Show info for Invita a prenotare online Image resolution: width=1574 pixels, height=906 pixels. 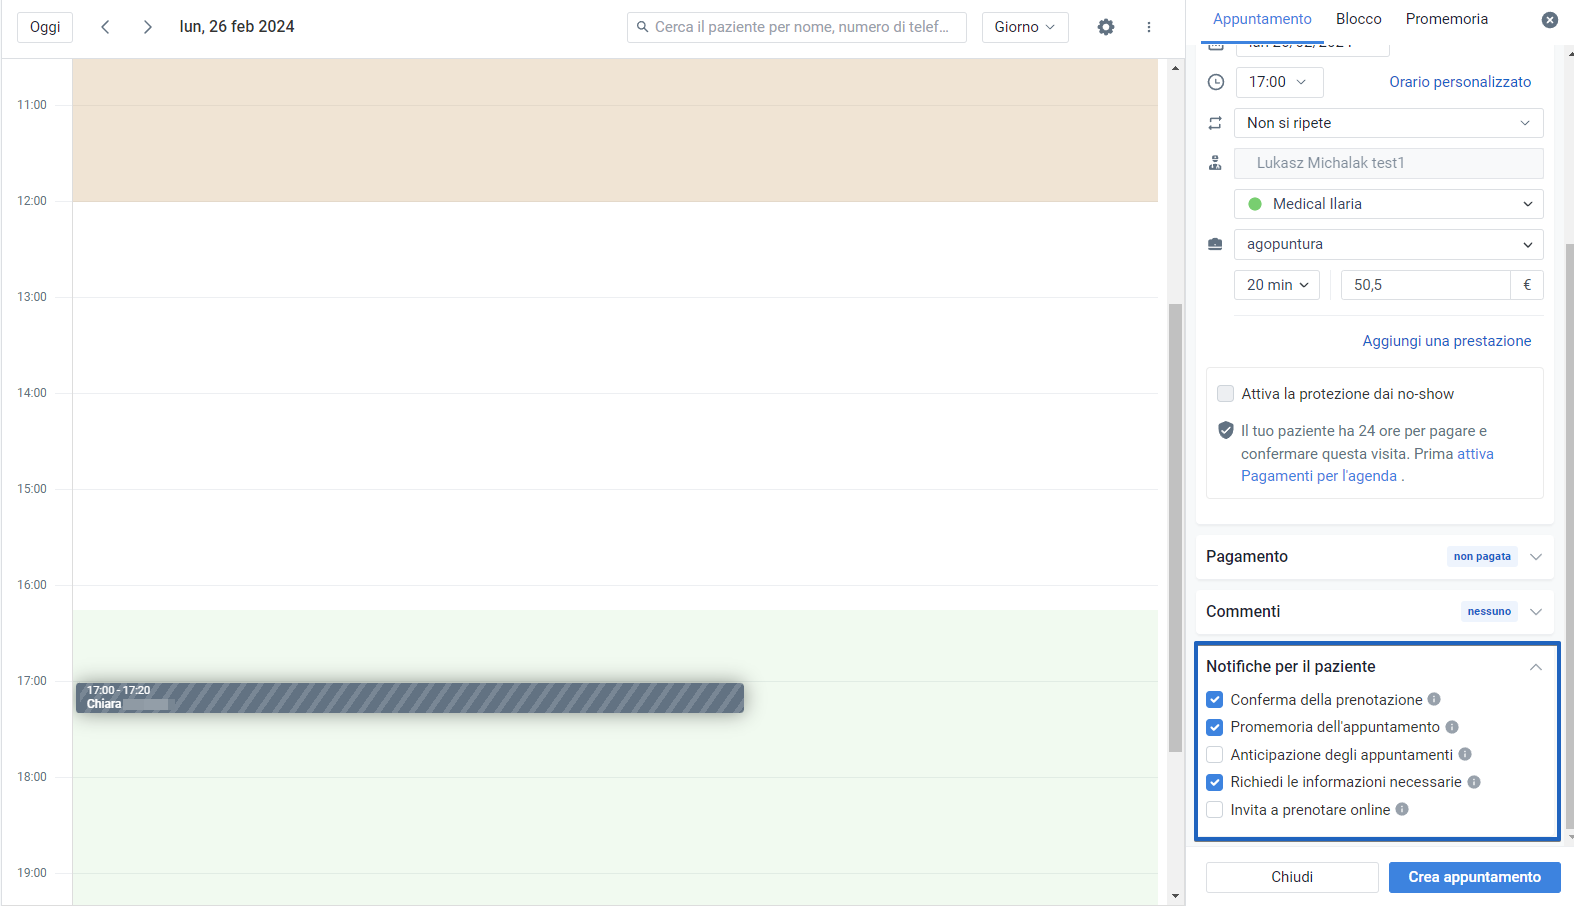coord(1402,809)
